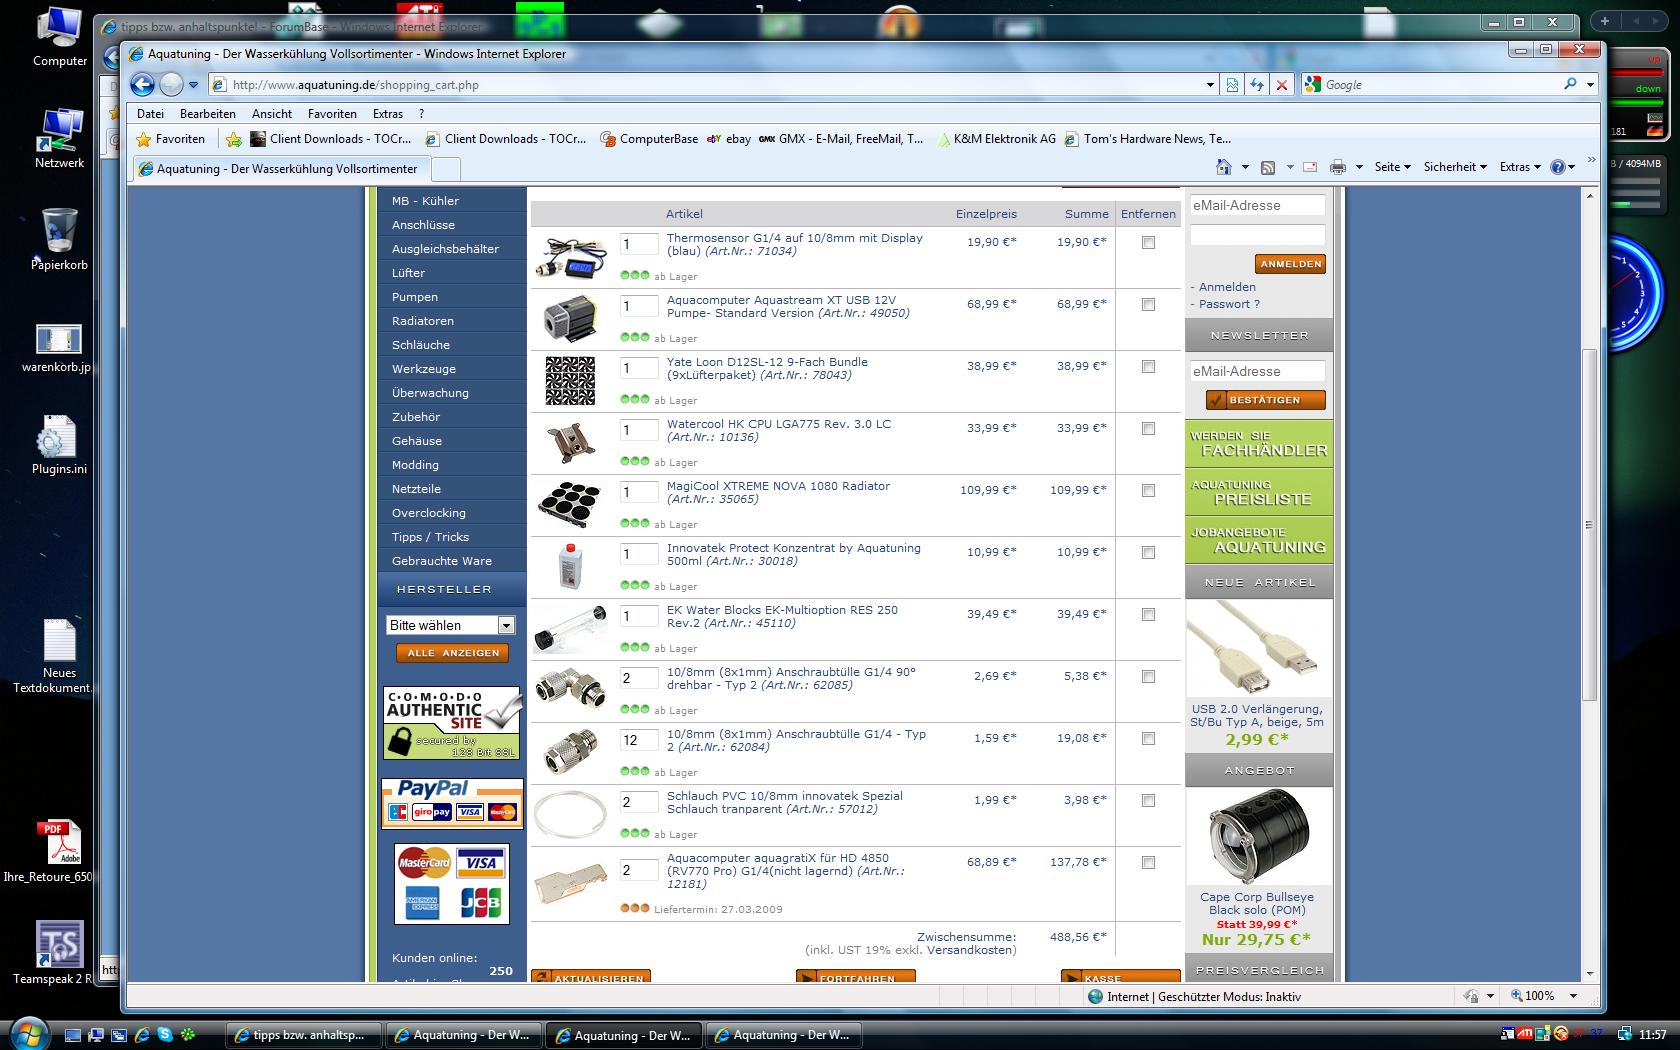Screen dimensions: 1680x1050
Task: Open the Computer desktop icon
Action: tap(59, 38)
